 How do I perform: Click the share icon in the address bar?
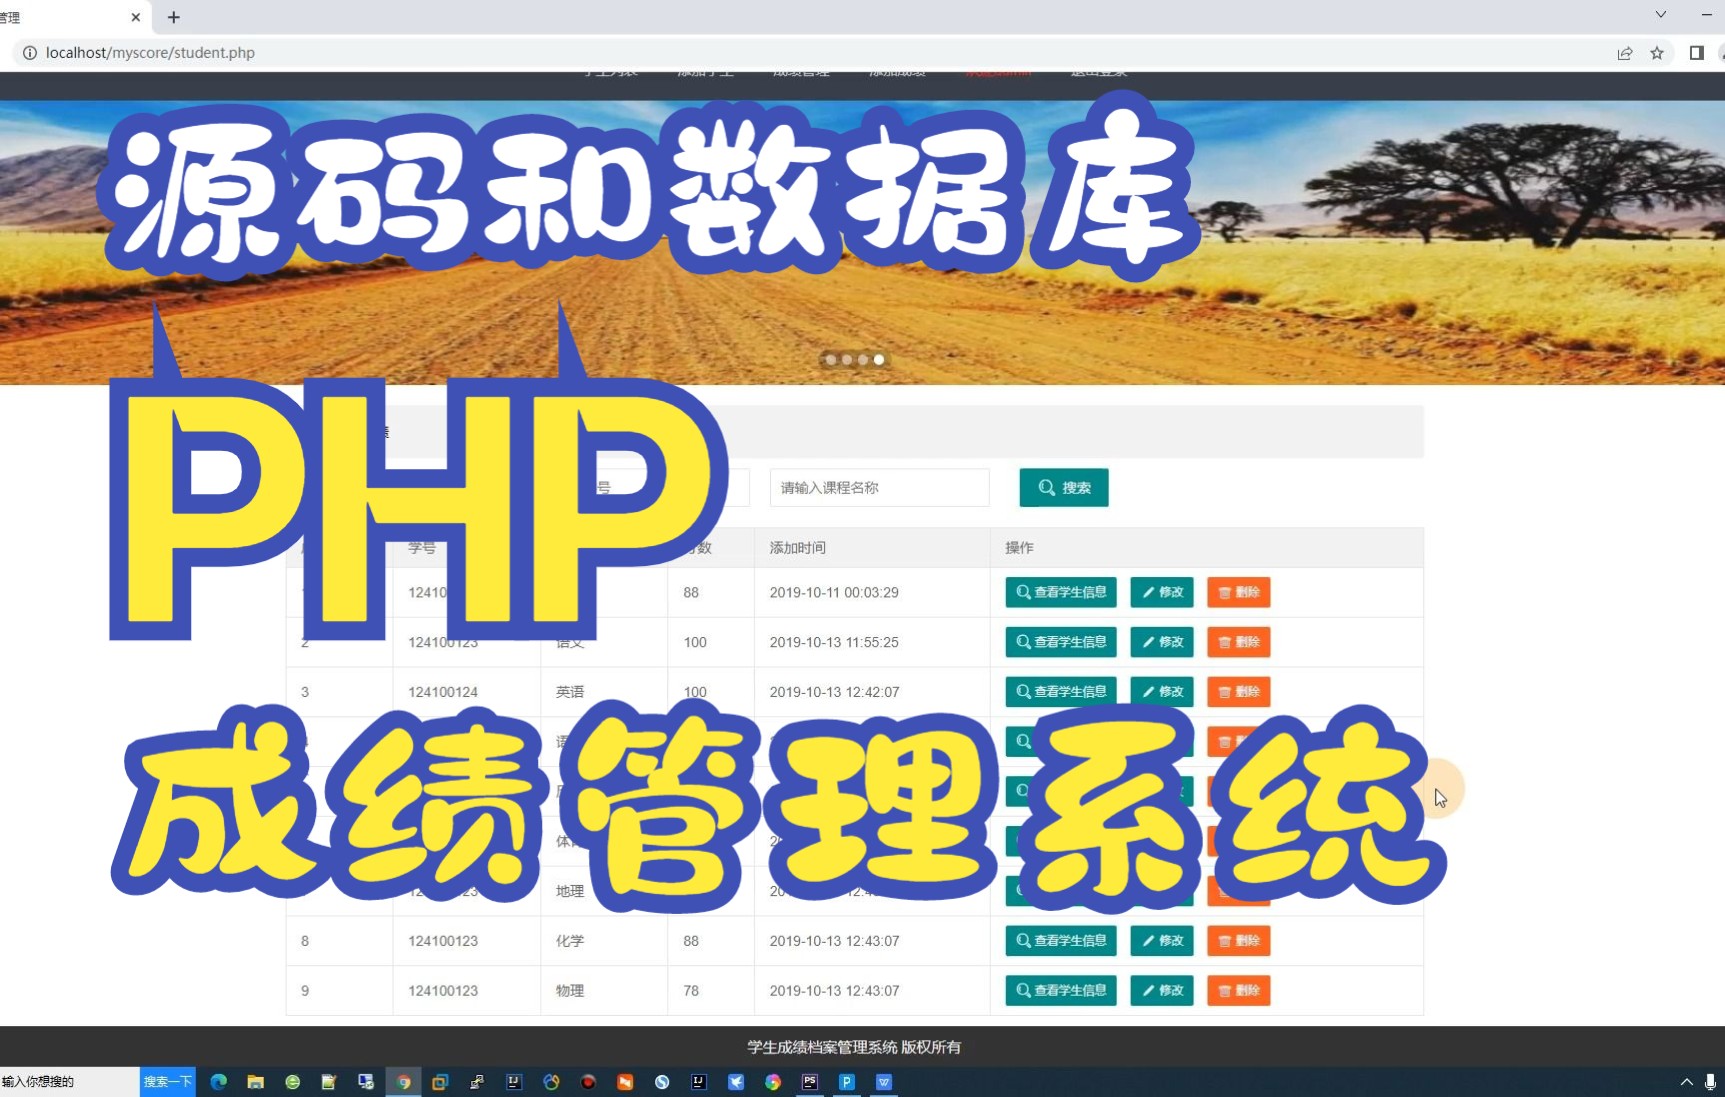coord(1624,53)
